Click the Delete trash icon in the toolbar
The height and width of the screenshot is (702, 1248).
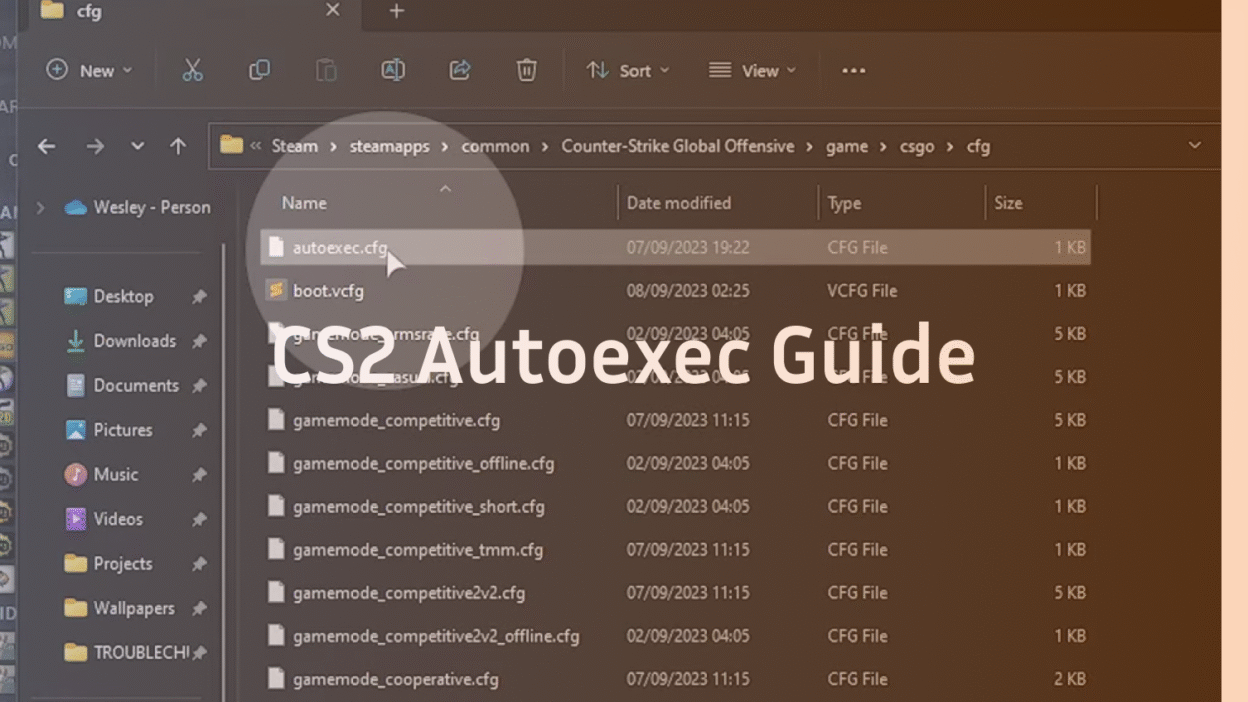pyautogui.click(x=526, y=70)
